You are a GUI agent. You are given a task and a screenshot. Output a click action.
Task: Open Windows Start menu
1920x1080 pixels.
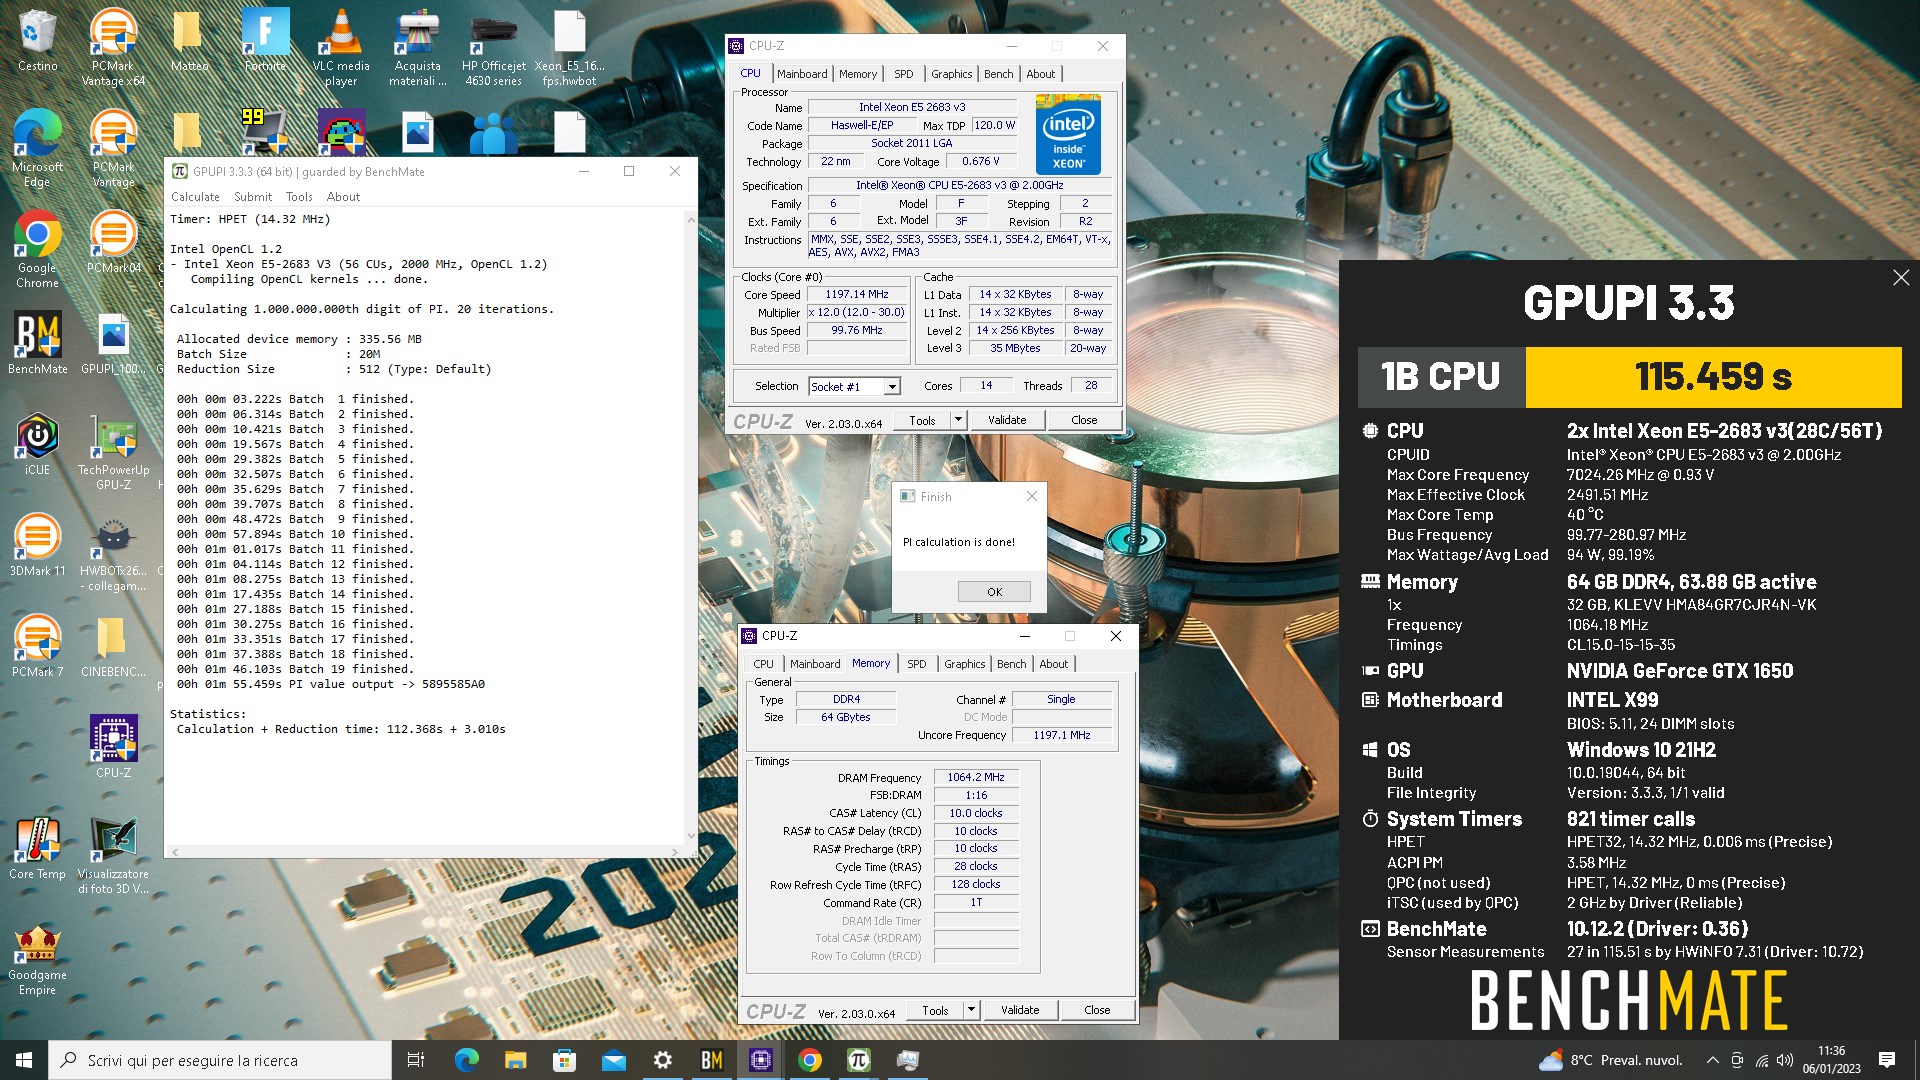coord(24,1060)
